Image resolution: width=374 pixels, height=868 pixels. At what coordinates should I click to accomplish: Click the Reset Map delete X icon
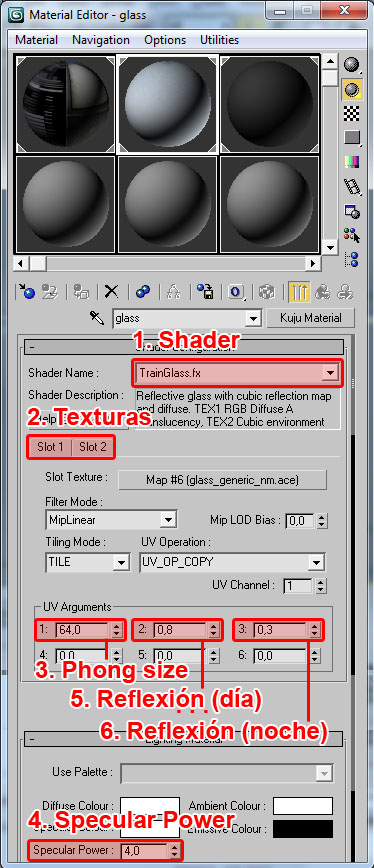(112, 291)
